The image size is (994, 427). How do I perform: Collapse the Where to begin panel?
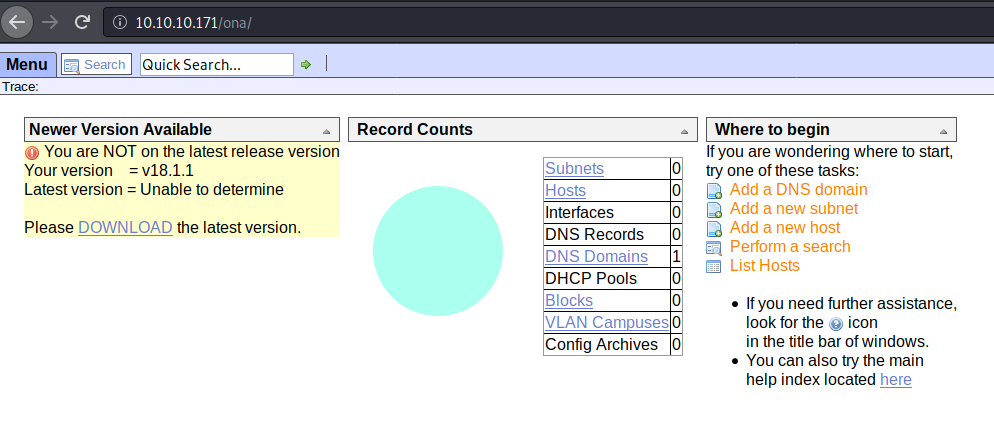tap(942, 131)
